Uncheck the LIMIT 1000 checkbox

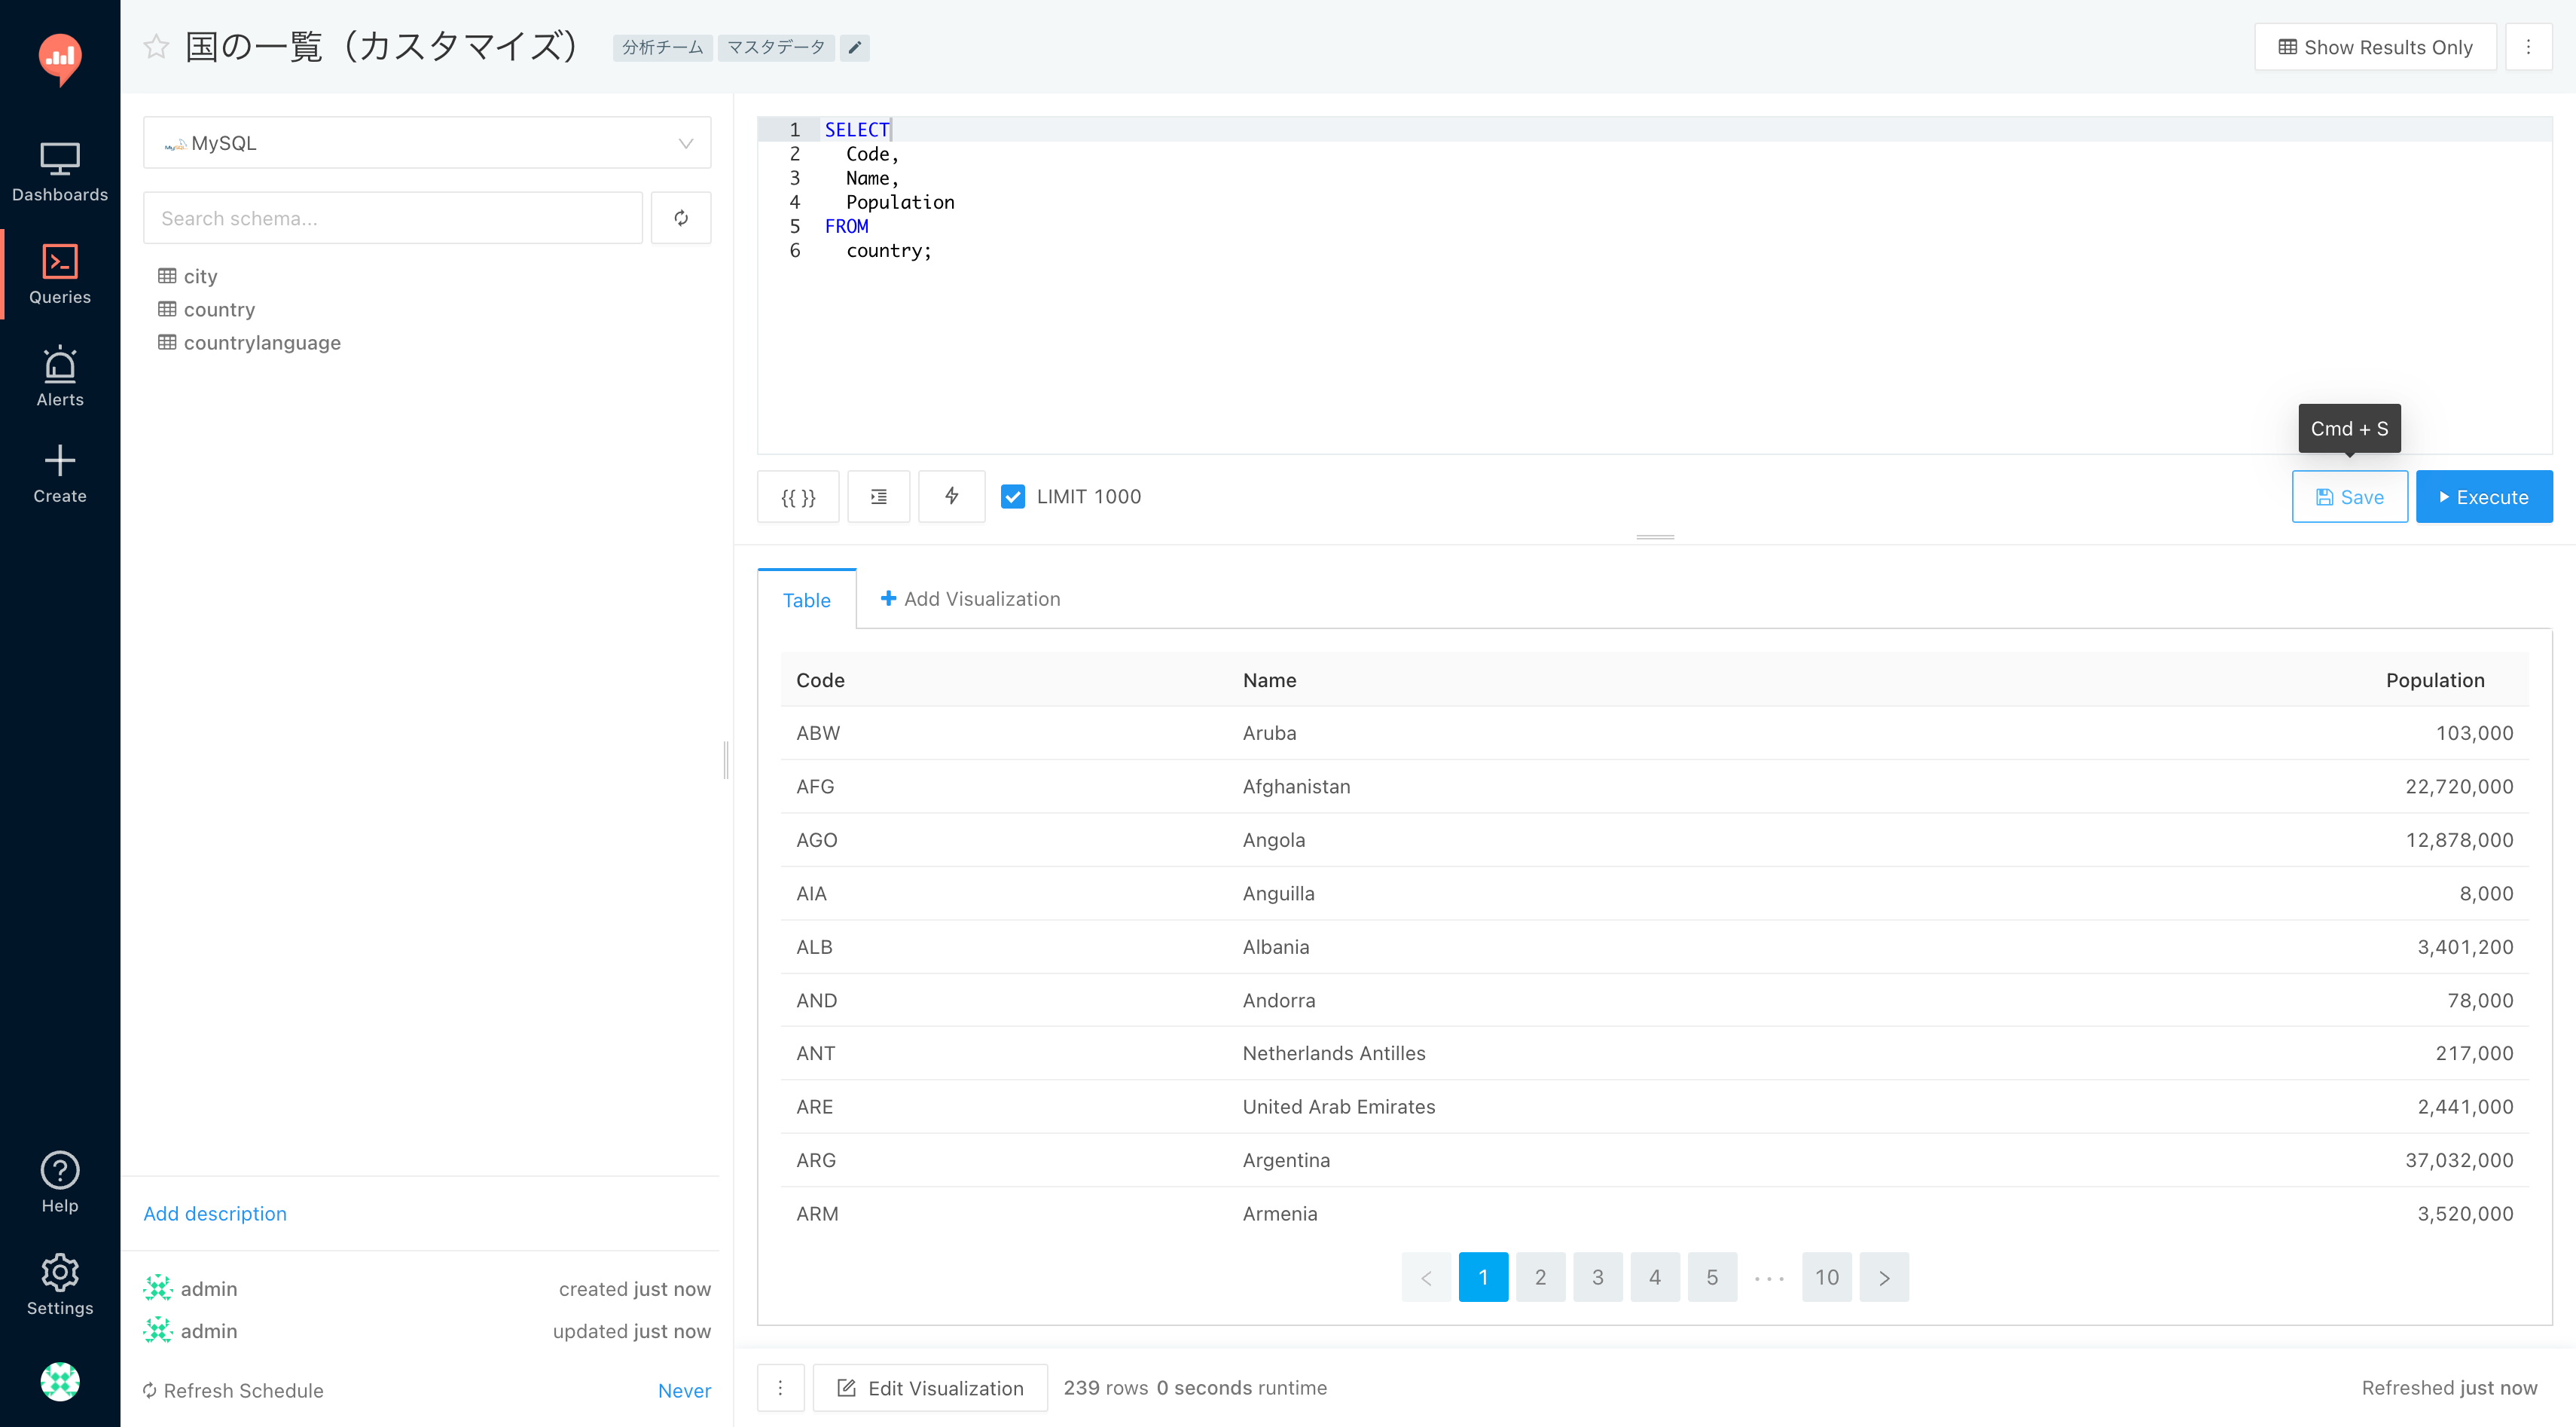point(1012,497)
